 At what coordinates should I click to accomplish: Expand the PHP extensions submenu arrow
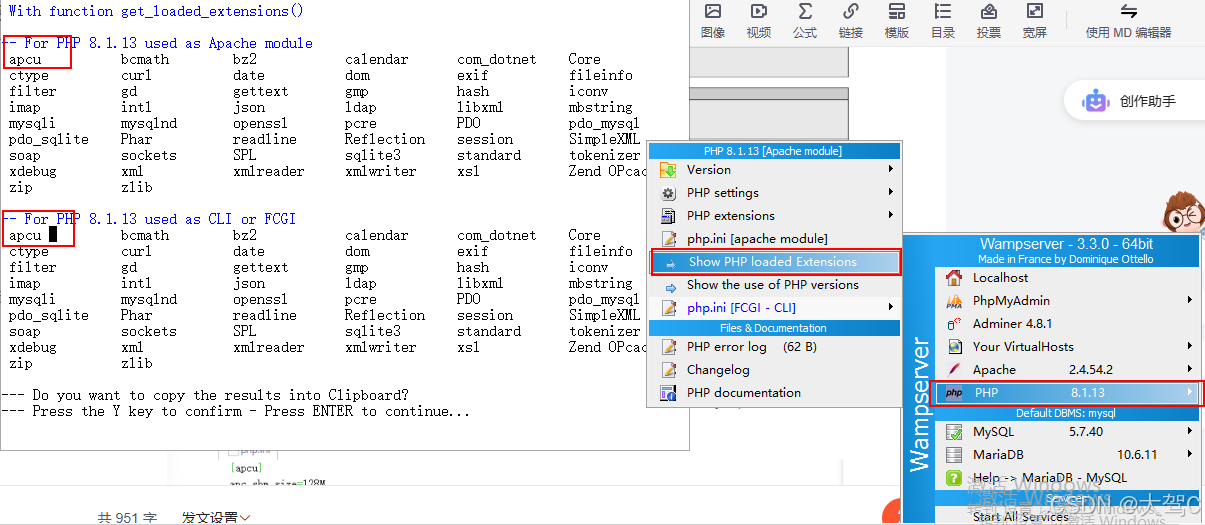click(890, 216)
